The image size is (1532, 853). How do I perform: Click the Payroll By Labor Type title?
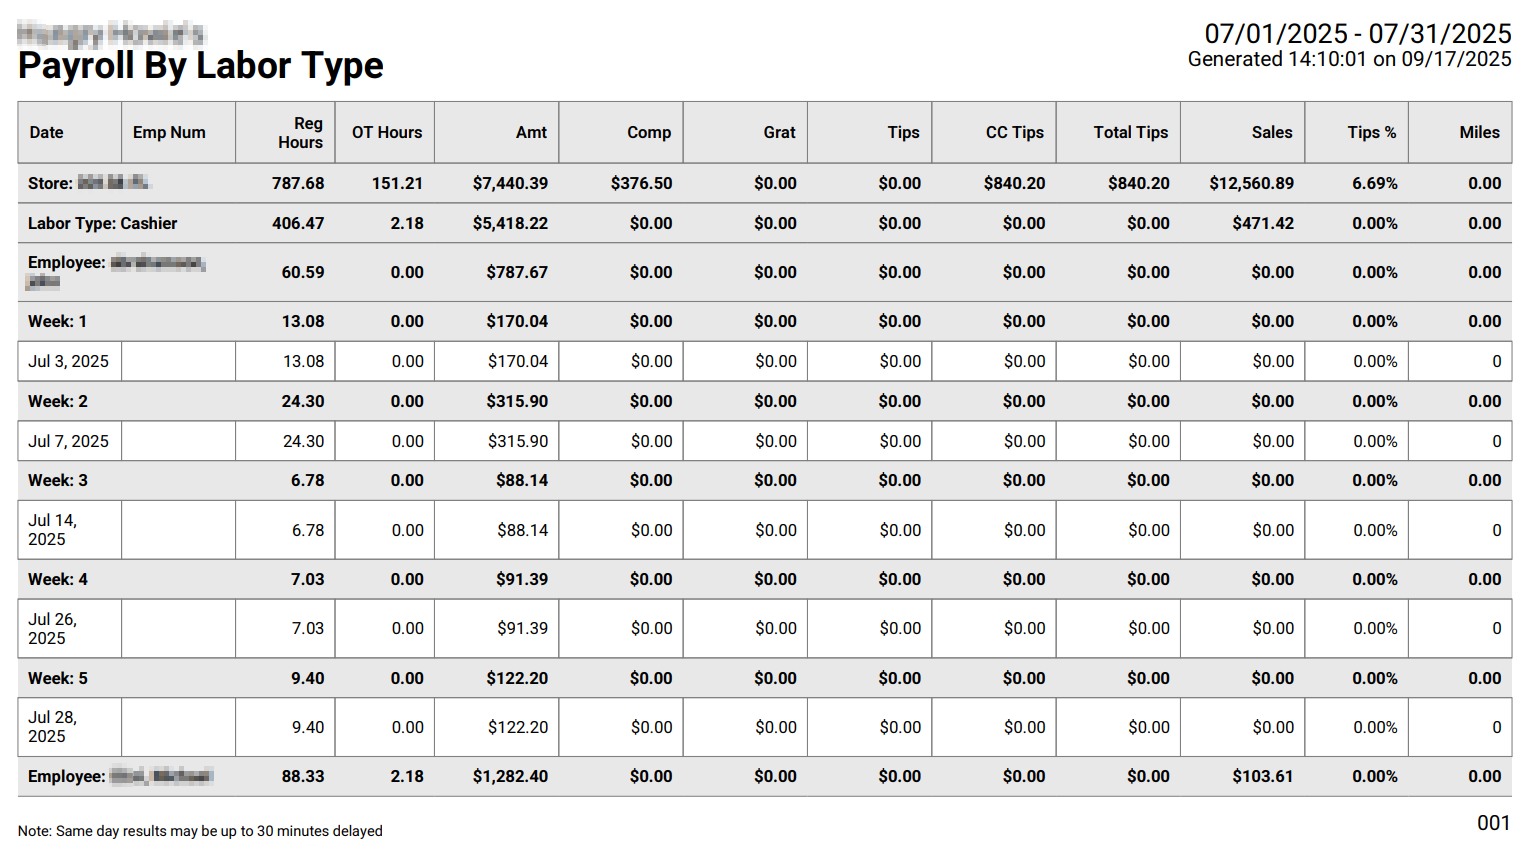201,66
